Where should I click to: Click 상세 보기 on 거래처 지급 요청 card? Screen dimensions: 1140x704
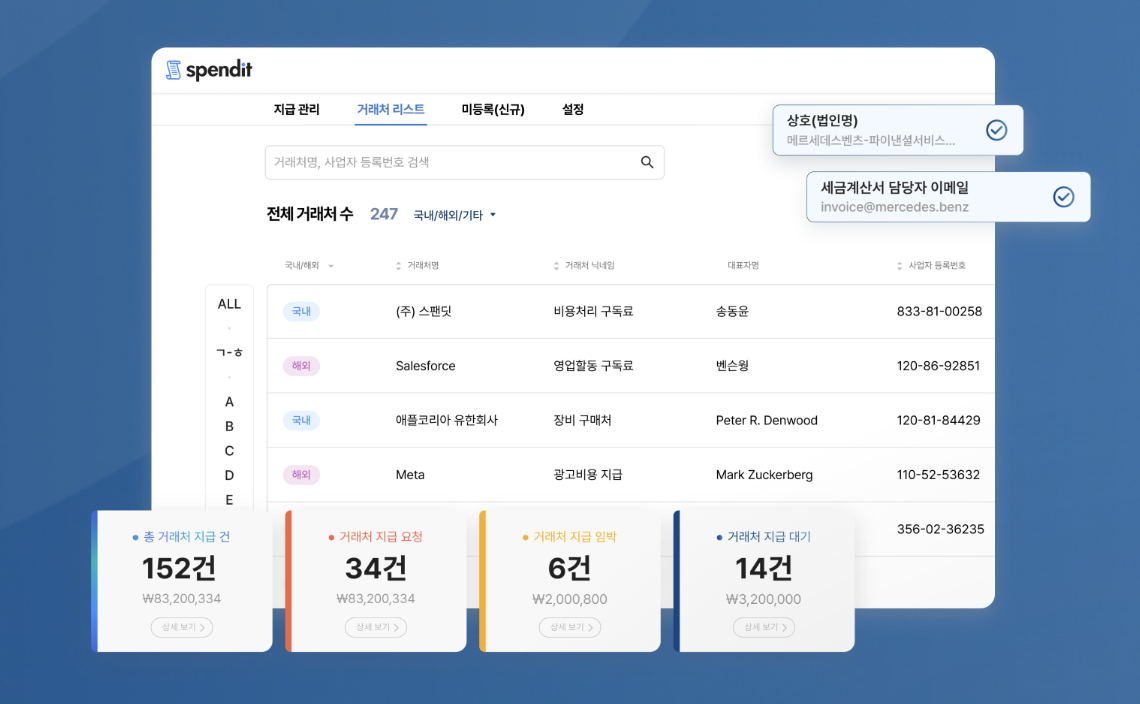(x=376, y=627)
